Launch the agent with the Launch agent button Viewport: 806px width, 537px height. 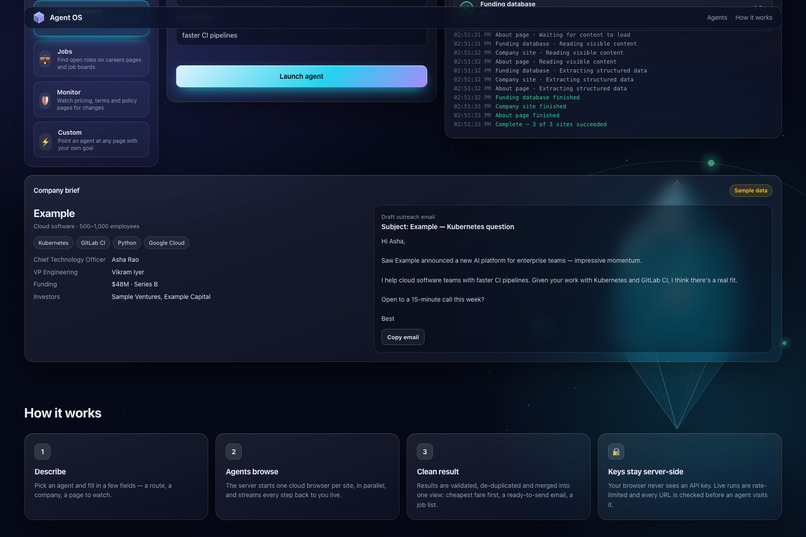301,76
